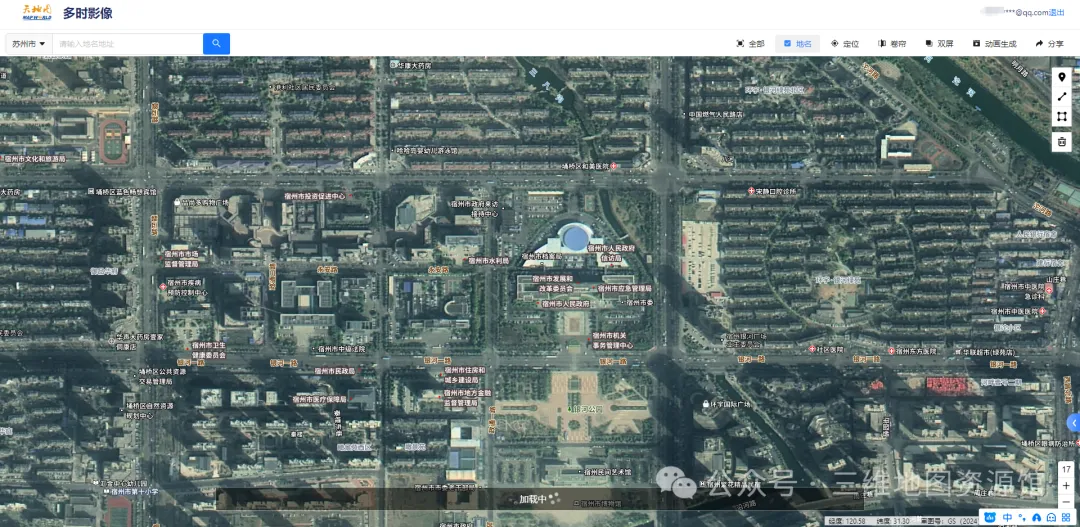Click the 宿州市文化和旅游局 map label

(x=34, y=158)
